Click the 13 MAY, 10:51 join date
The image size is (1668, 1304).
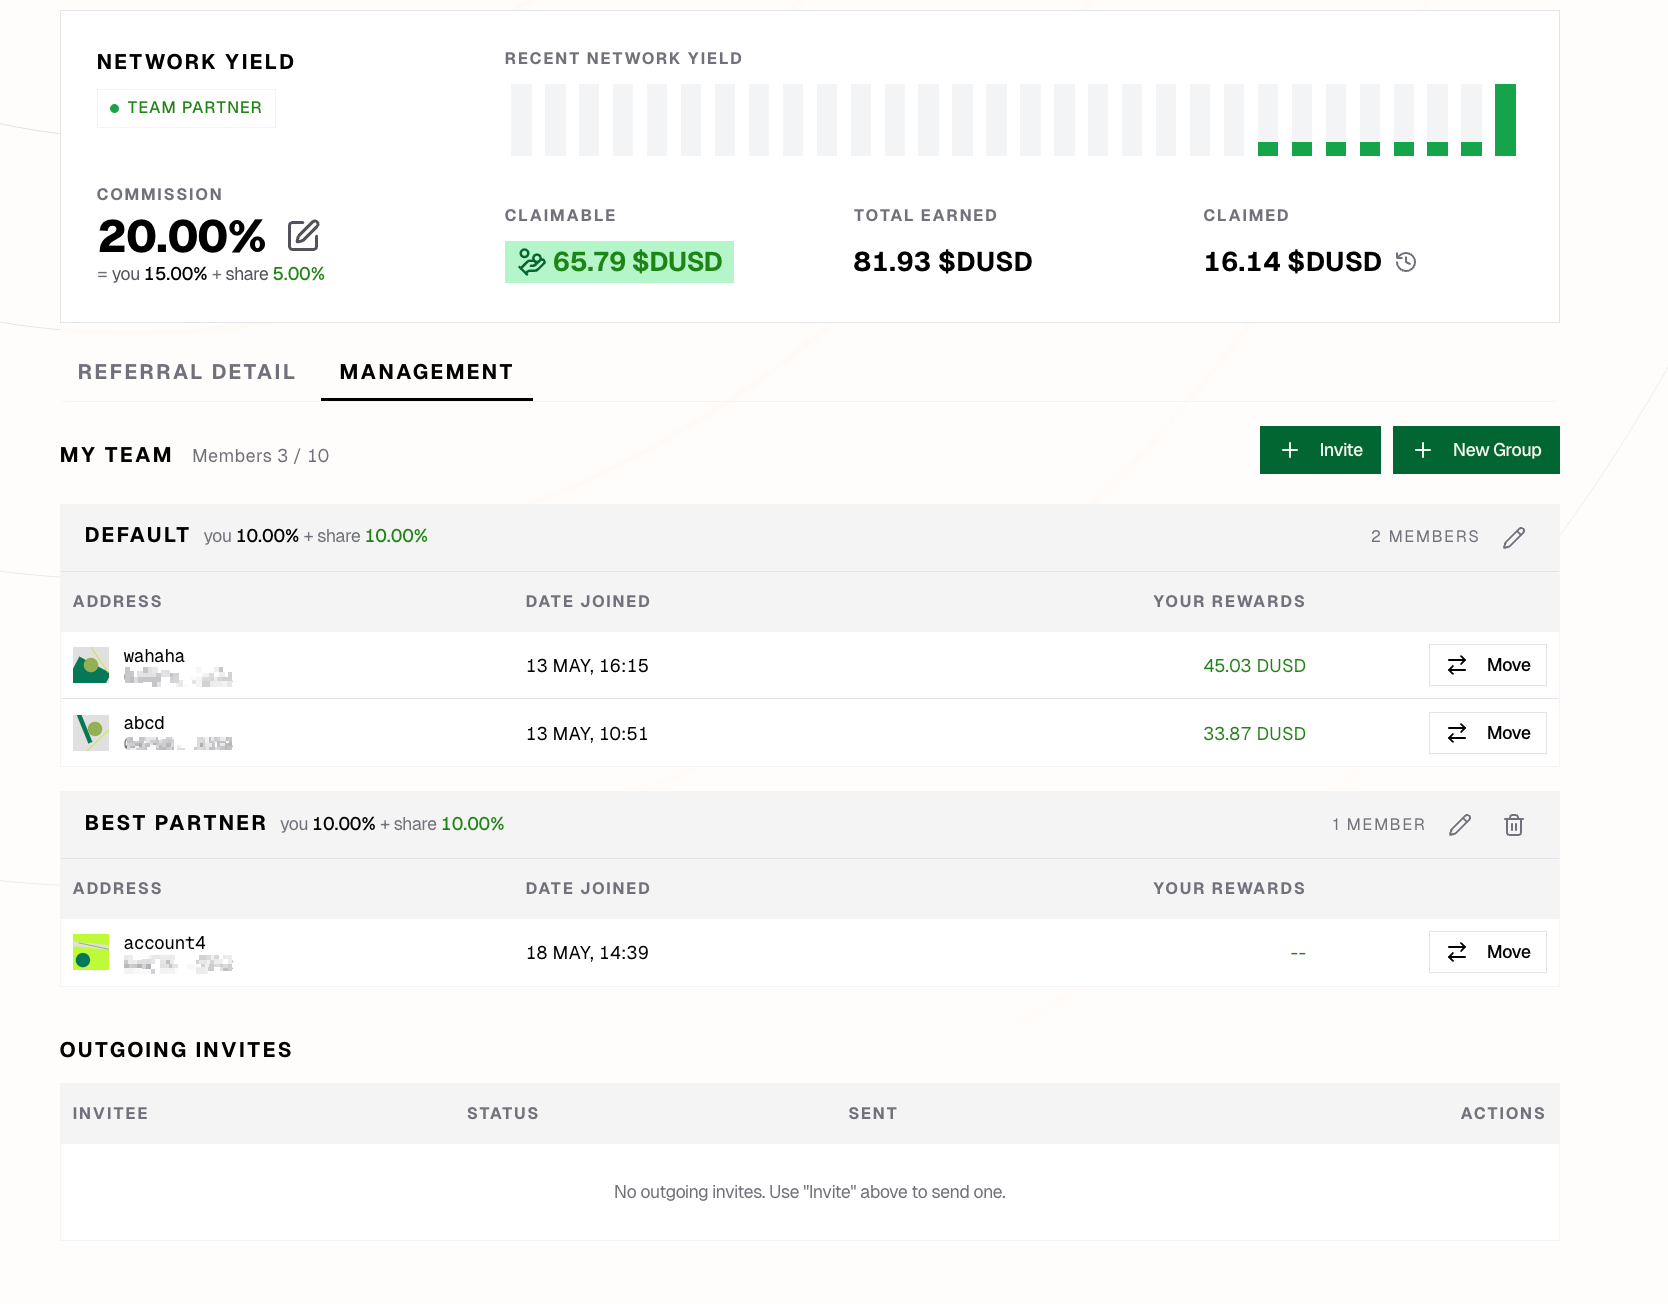587,734
